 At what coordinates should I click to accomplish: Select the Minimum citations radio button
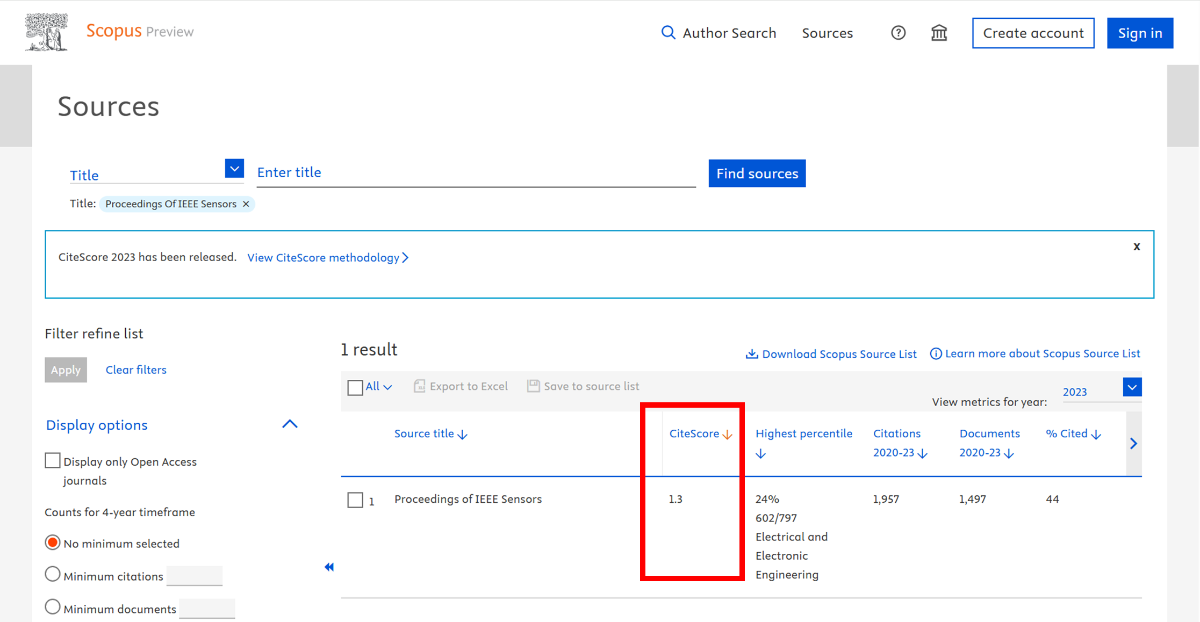point(53,575)
